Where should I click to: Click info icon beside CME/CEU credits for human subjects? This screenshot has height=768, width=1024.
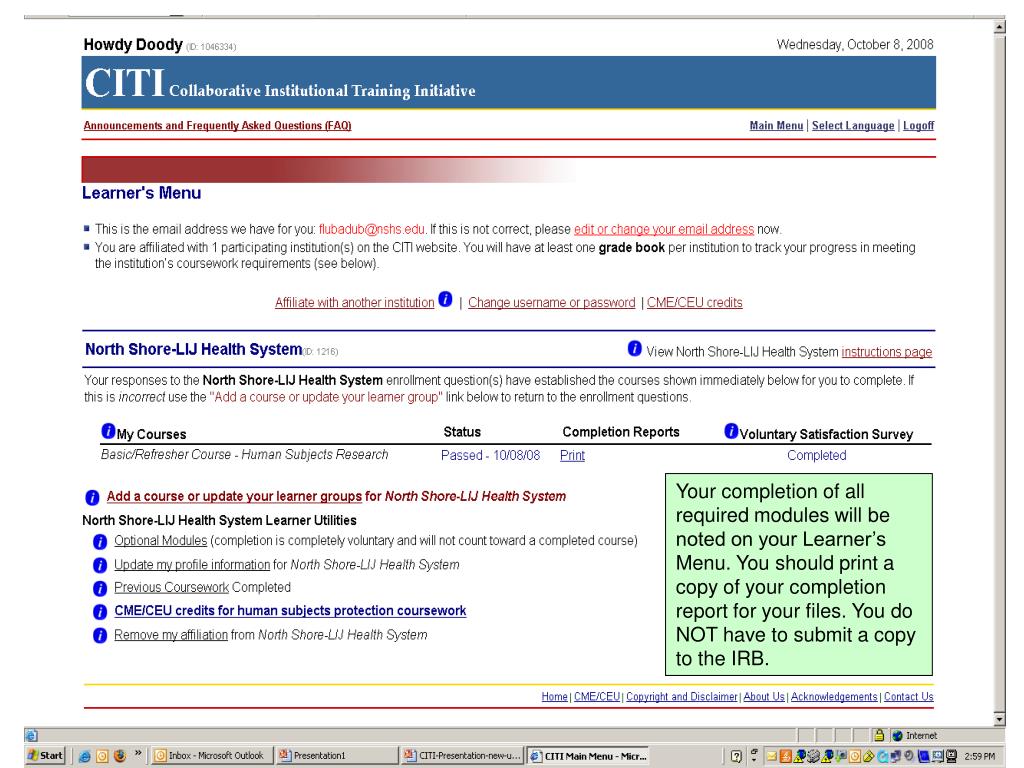coord(100,612)
